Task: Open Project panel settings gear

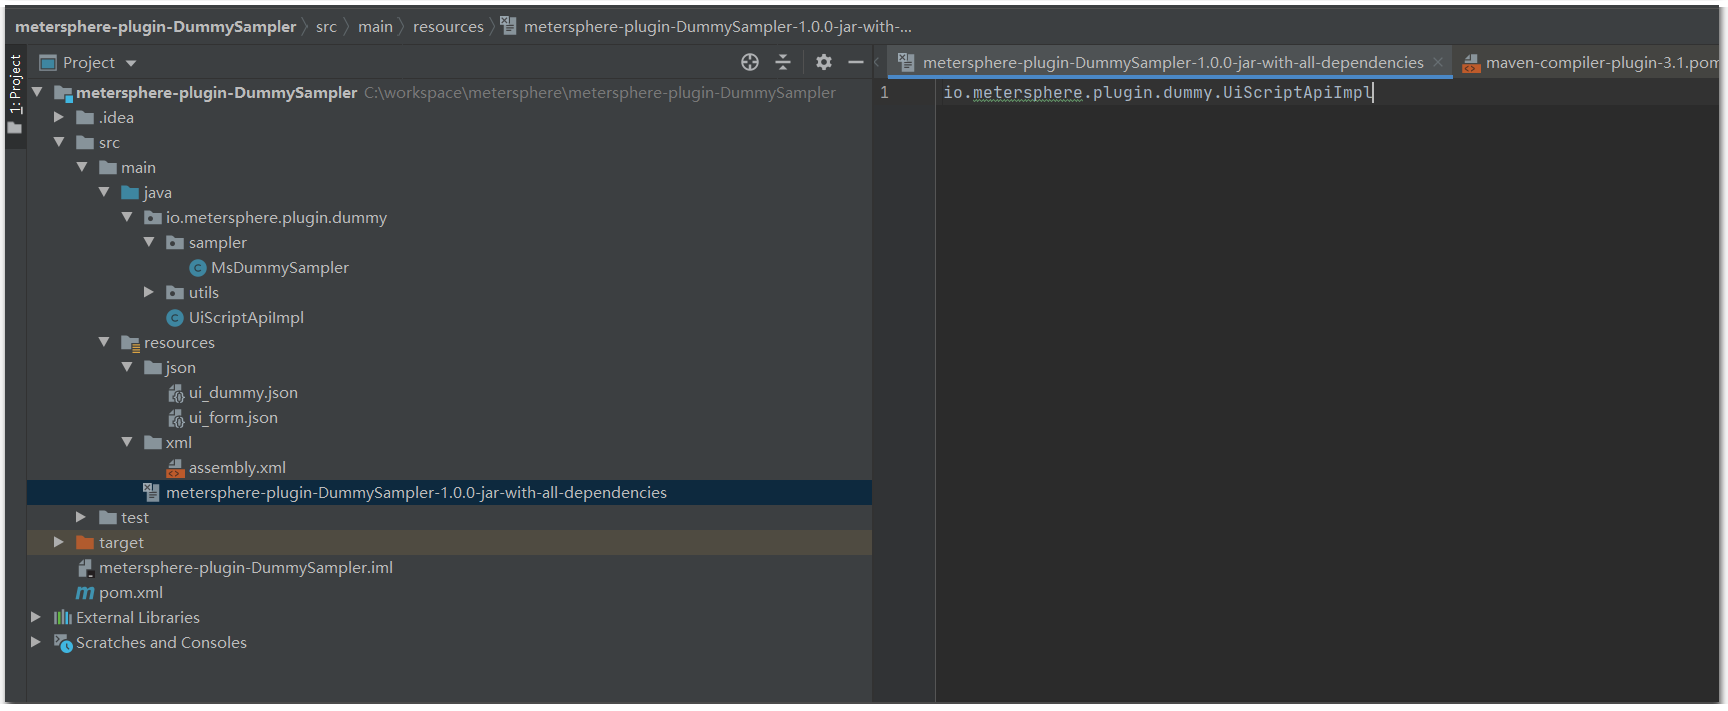Action: coord(824,62)
